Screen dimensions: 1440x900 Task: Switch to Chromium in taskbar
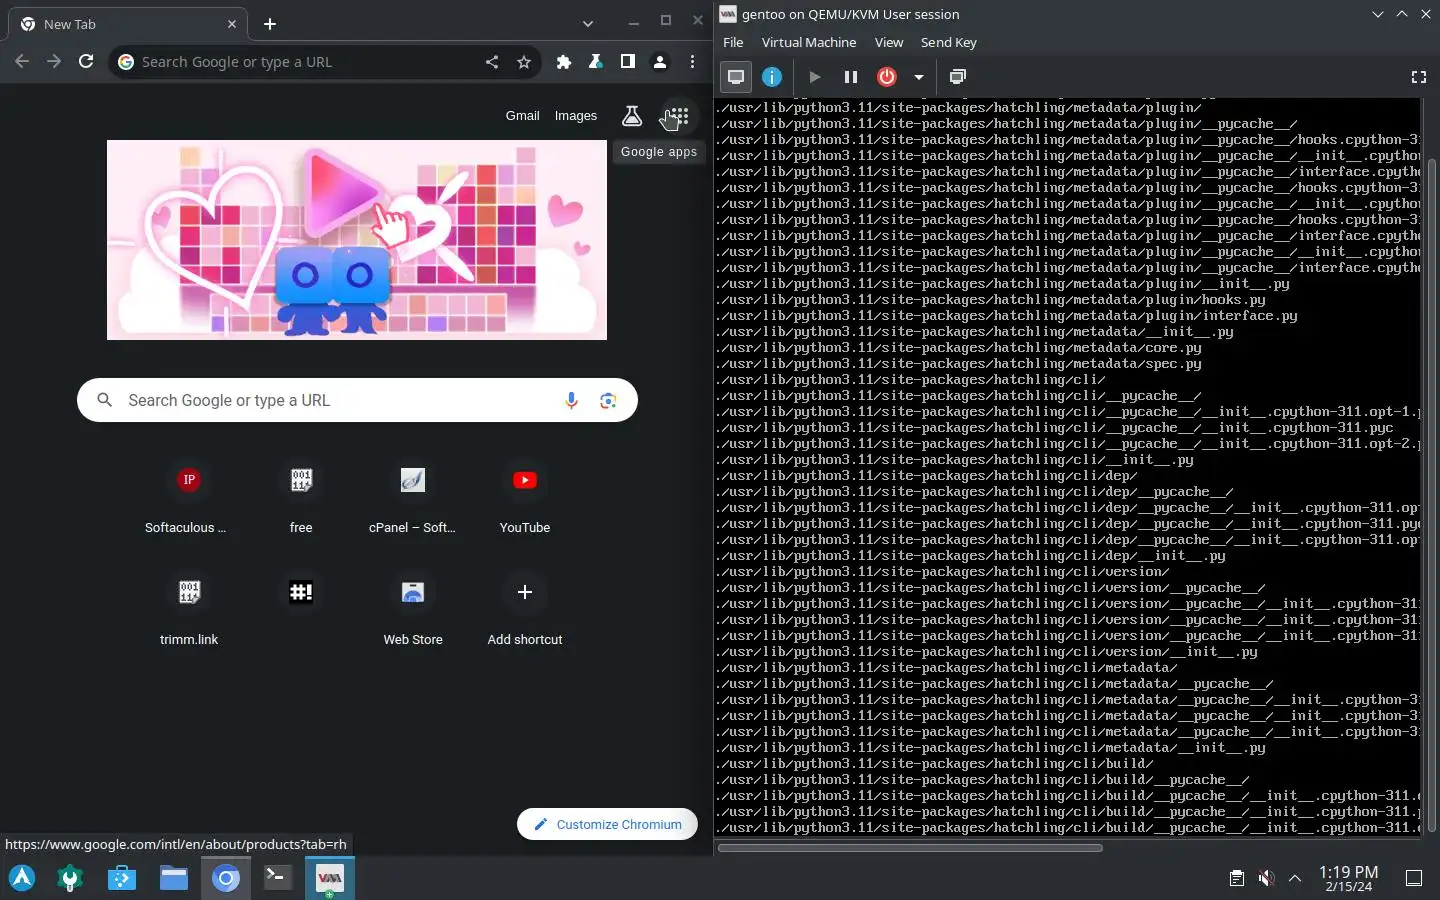click(x=226, y=878)
